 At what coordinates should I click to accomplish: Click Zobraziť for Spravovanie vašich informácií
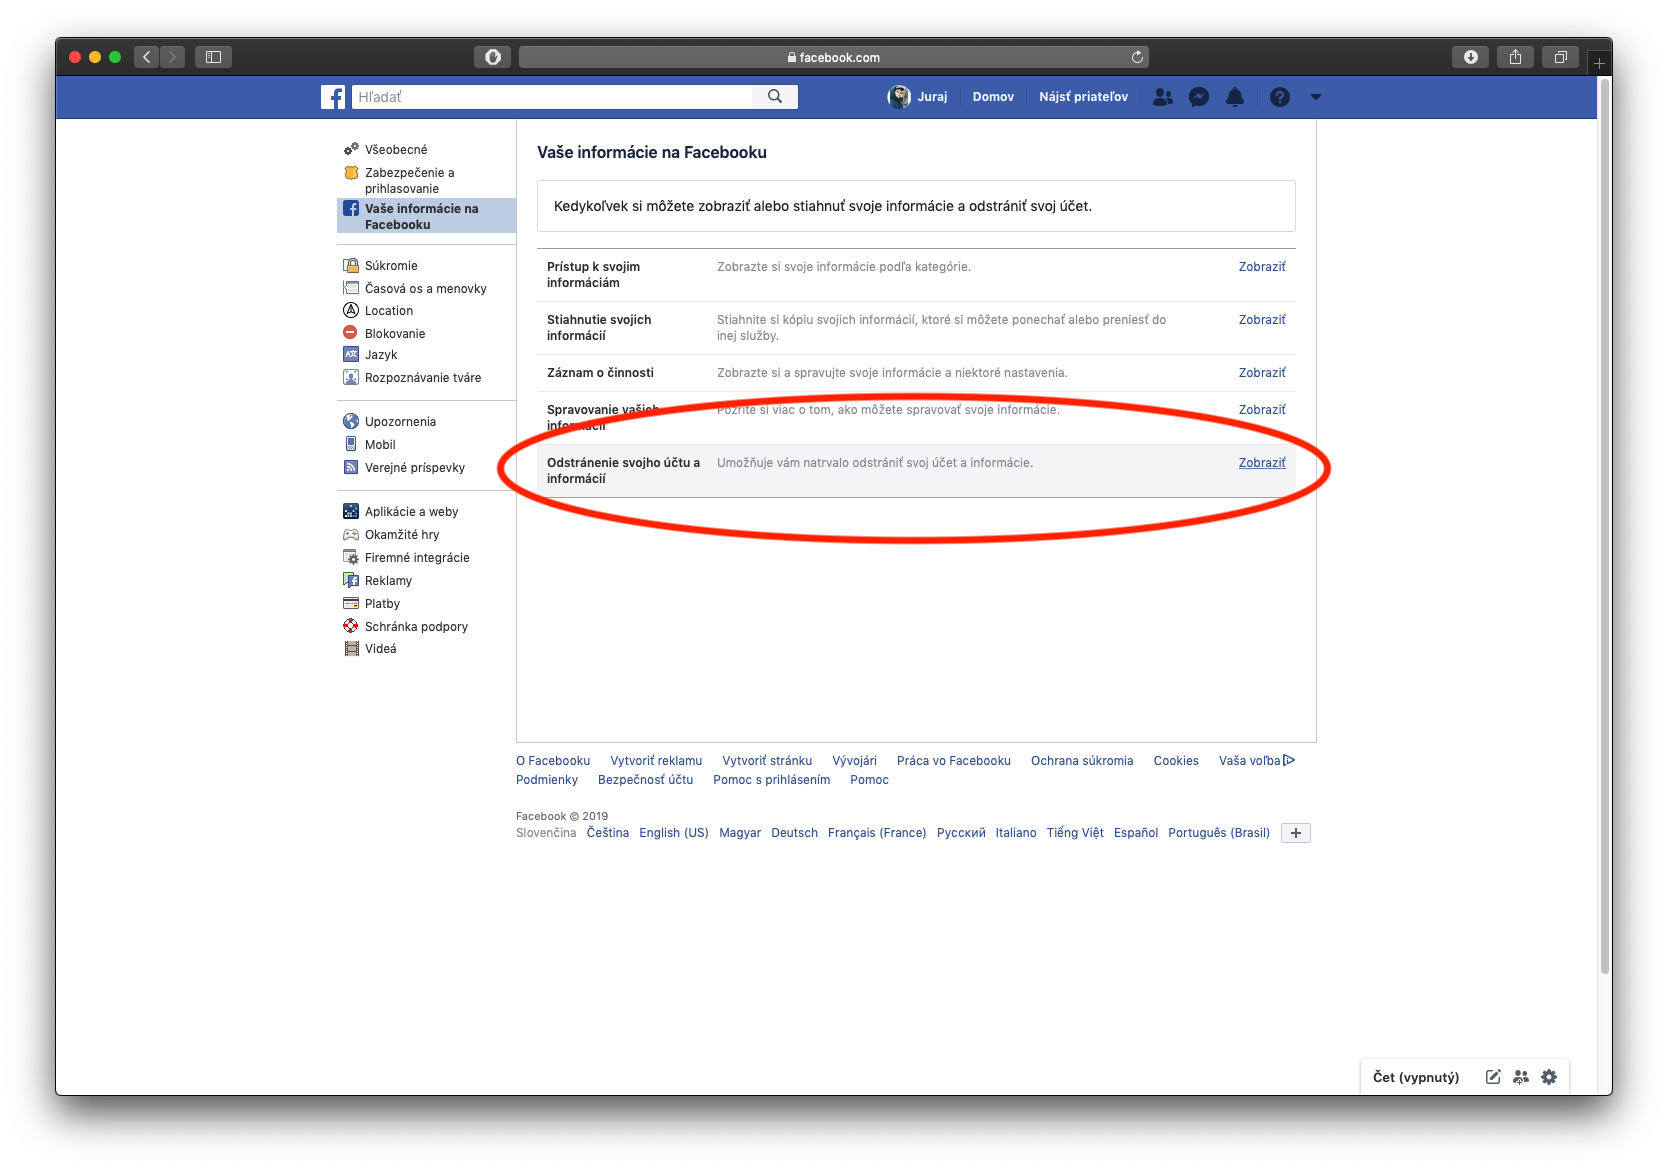1262,410
